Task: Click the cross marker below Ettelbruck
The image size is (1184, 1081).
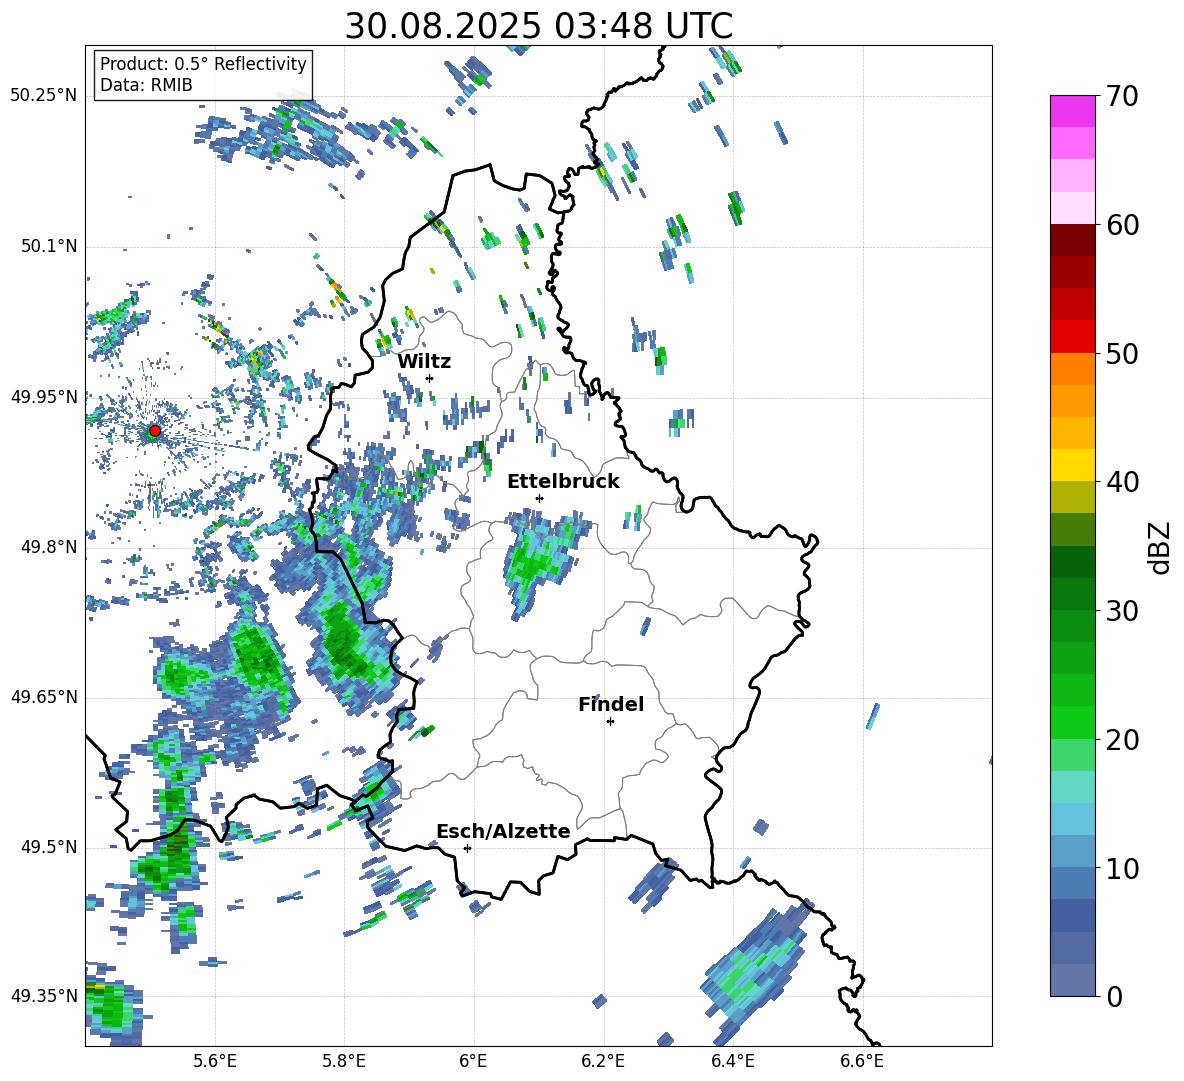Action: point(539,498)
